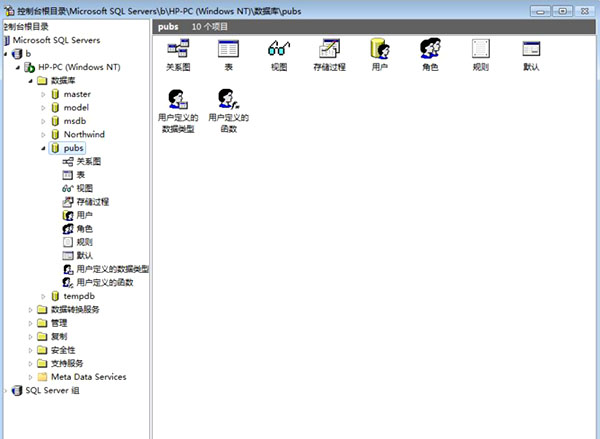
Task: Select HP-PC (Windows NT) server label
Action: pyautogui.click(x=79, y=67)
